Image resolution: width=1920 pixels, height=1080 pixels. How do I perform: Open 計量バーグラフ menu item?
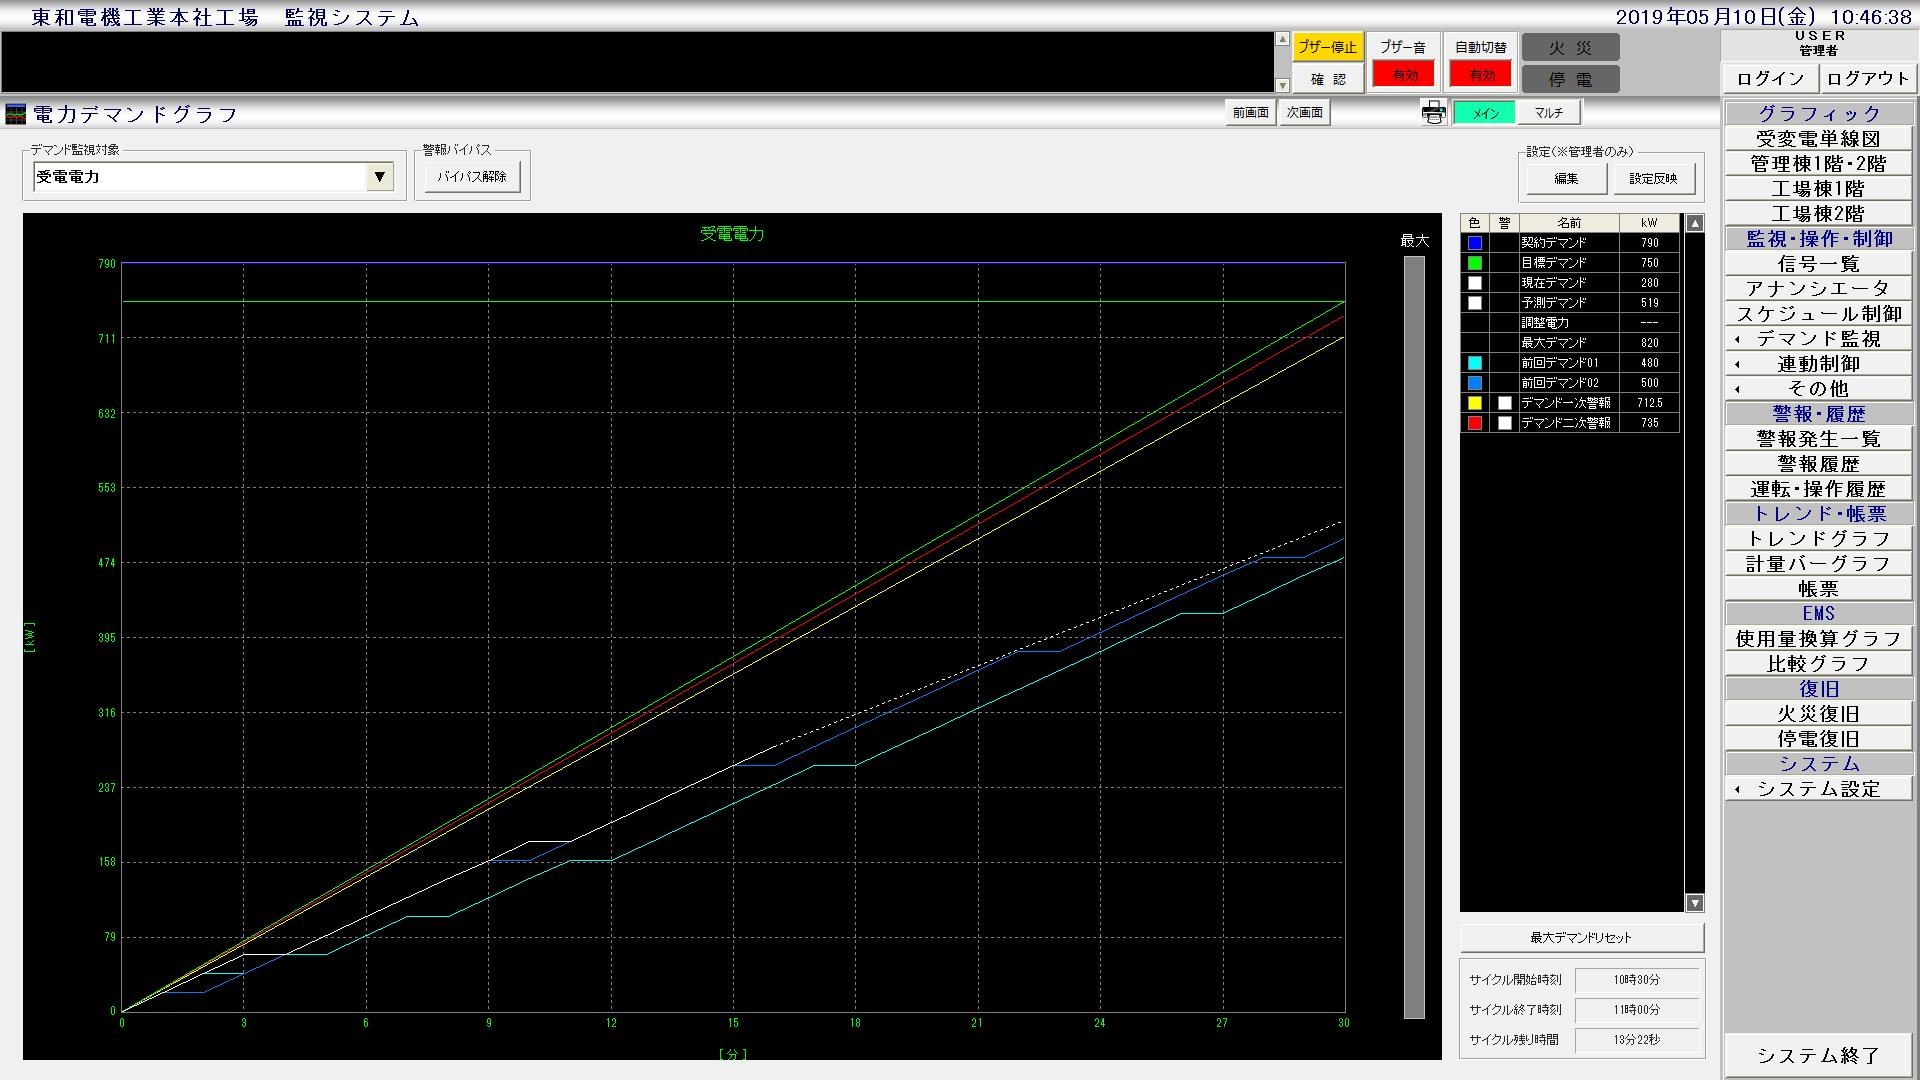pyautogui.click(x=1818, y=564)
